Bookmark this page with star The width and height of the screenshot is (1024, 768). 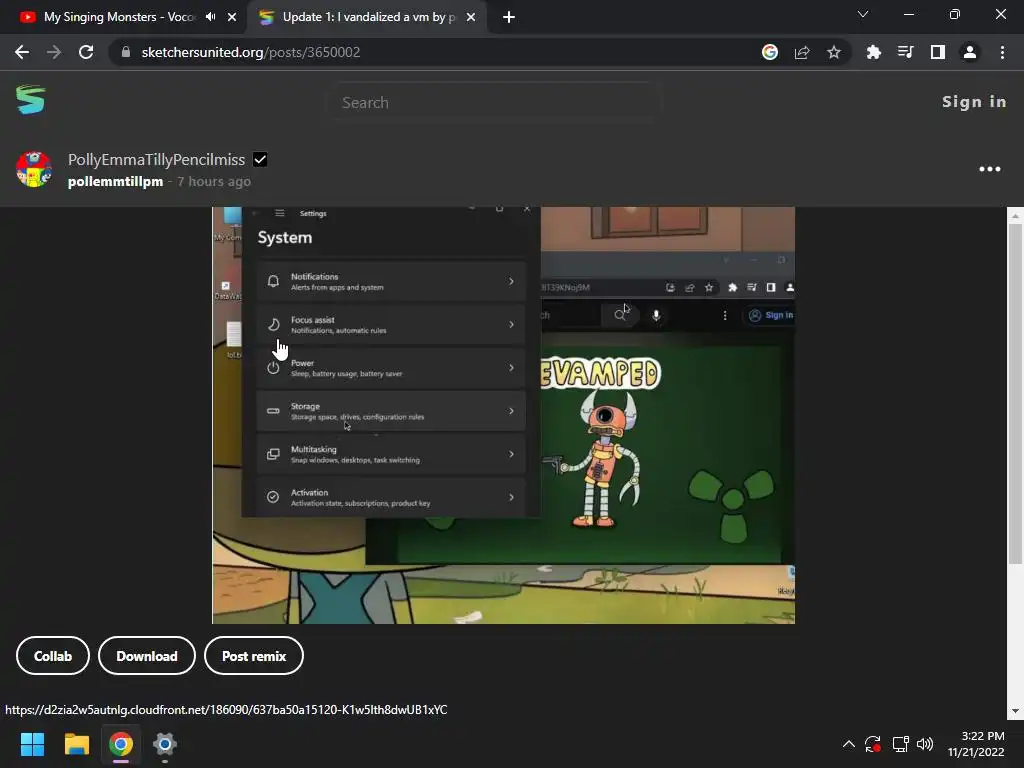click(x=834, y=52)
